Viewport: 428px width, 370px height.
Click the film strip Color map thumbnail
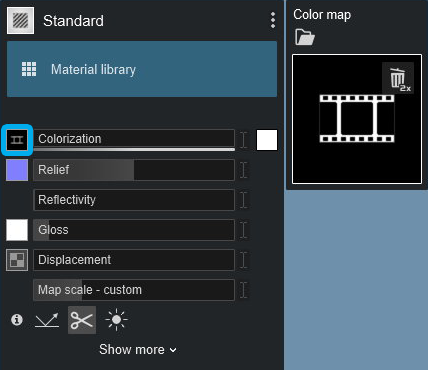[x=357, y=119]
